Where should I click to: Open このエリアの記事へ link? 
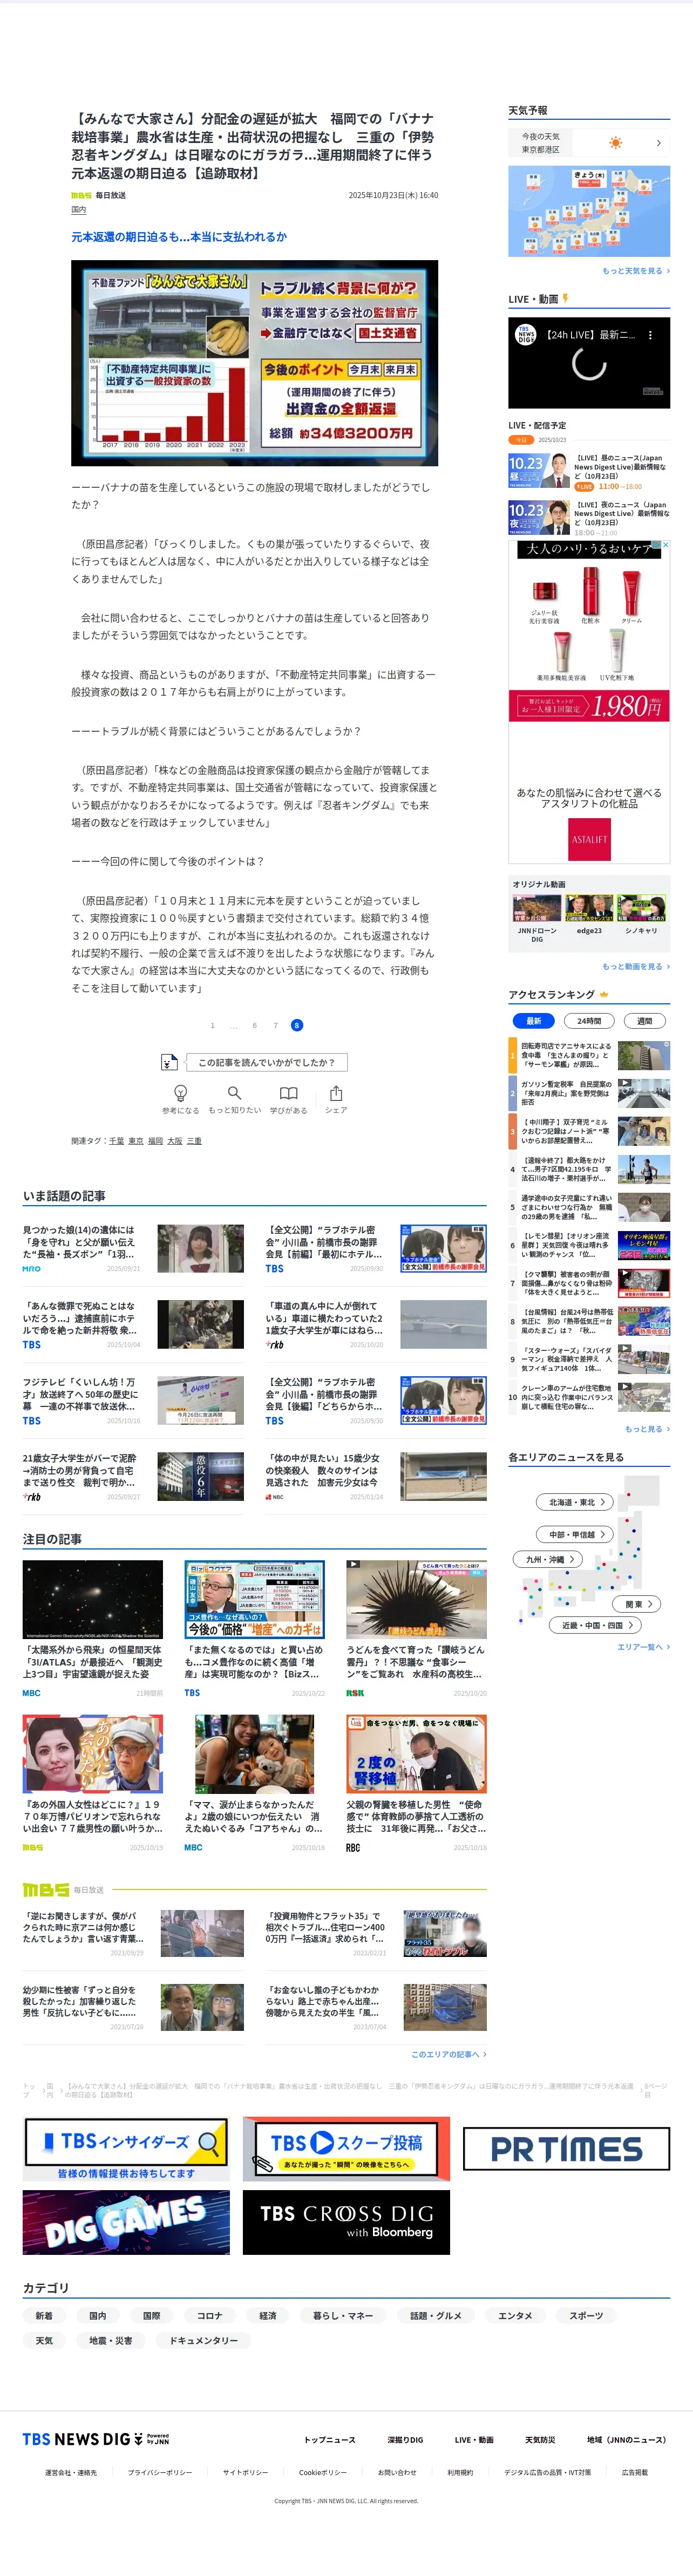coord(449,2054)
